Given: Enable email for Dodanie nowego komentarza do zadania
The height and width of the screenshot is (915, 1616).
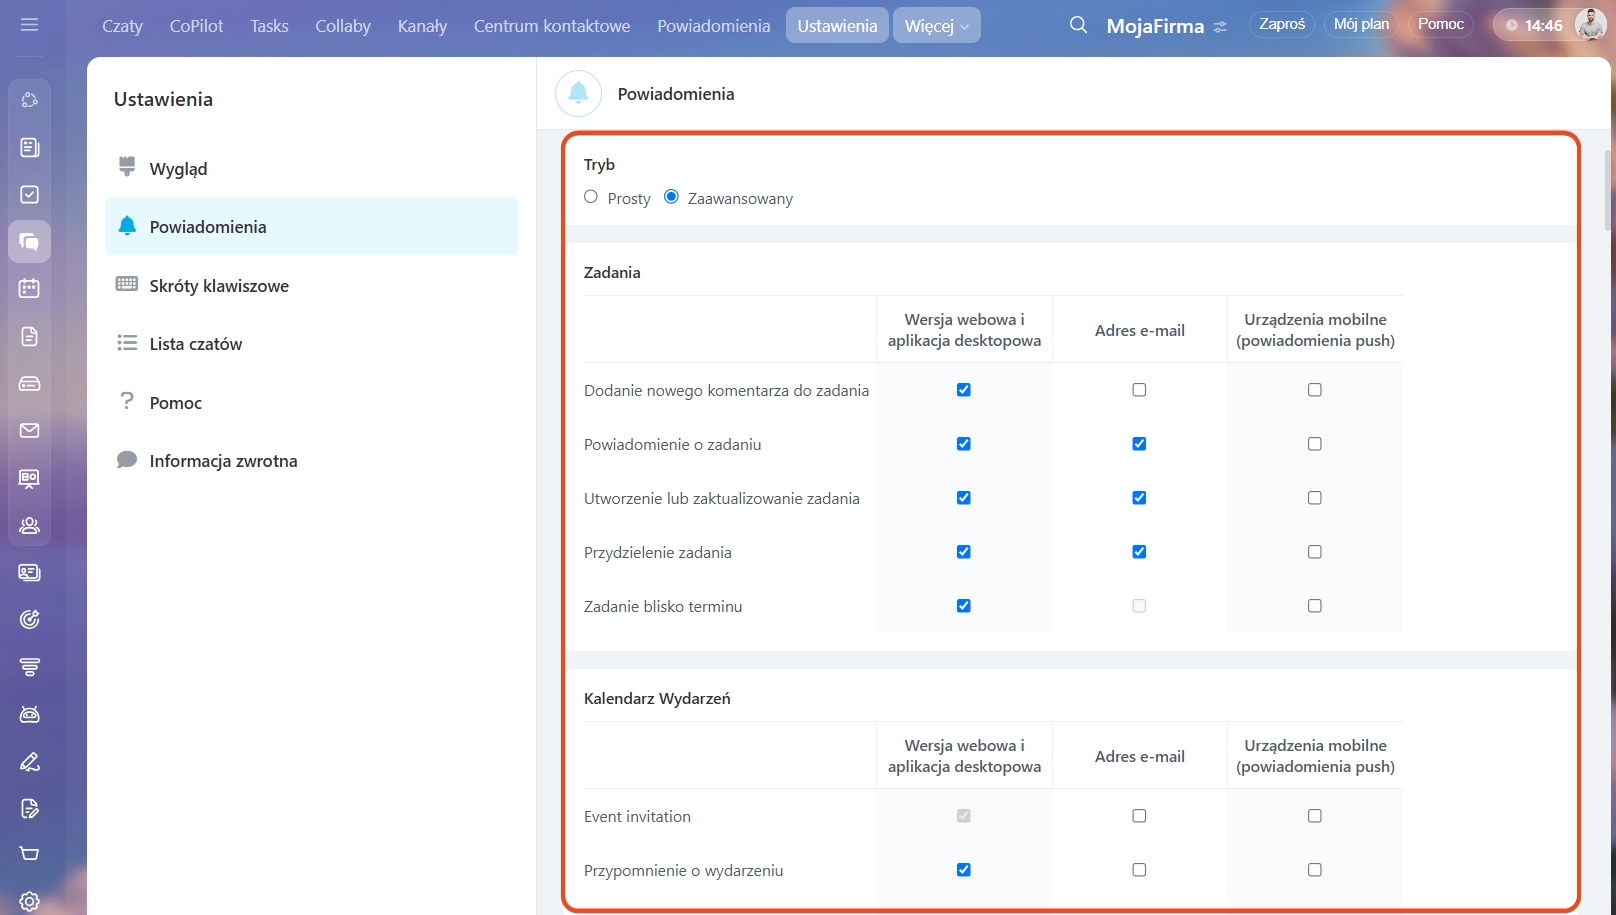Looking at the screenshot, I should [1139, 390].
